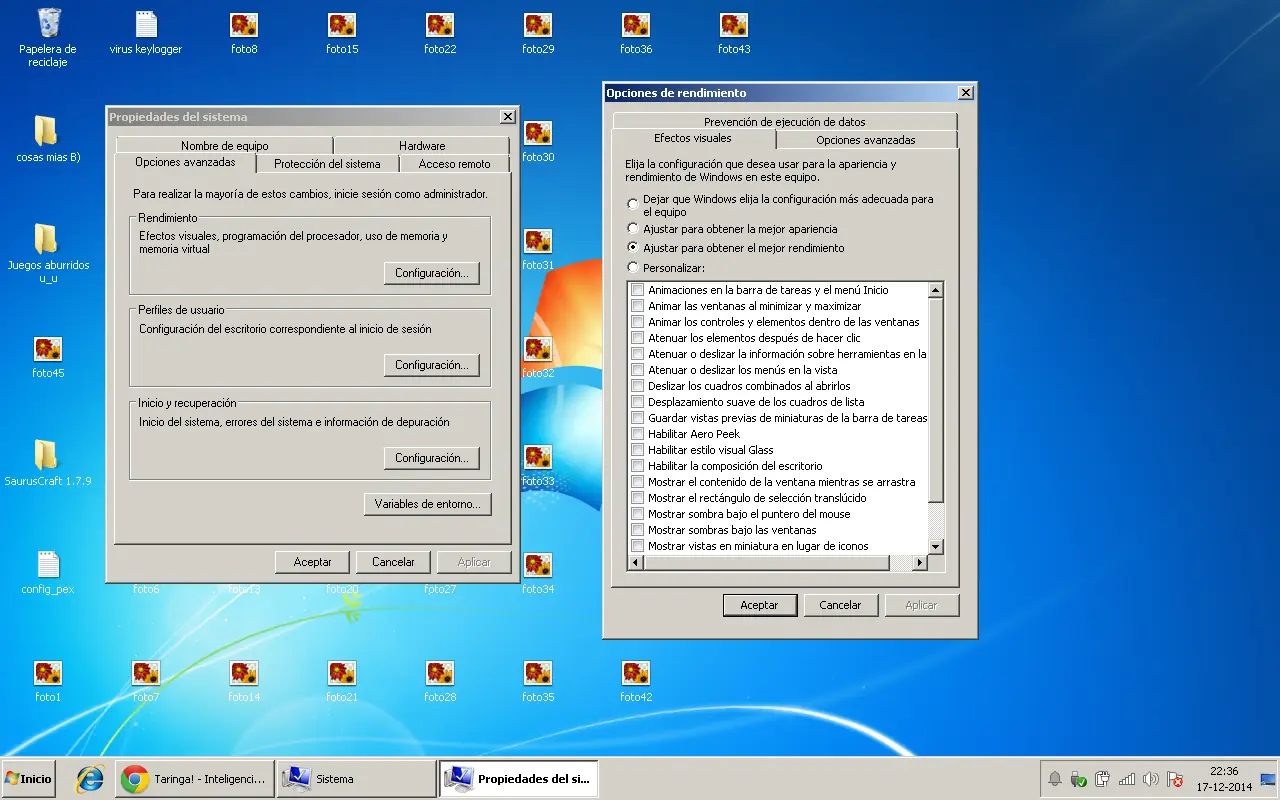Image resolution: width=1280 pixels, height=800 pixels.
Task: Select the foto8 desktop image icon
Action: (x=244, y=25)
